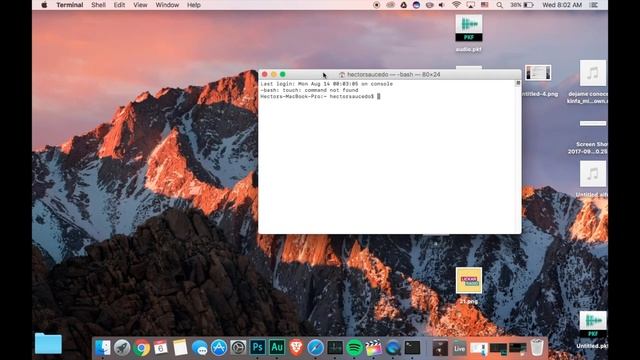
Task: Open the battery status menu
Action: pyautogui.click(x=522, y=5)
